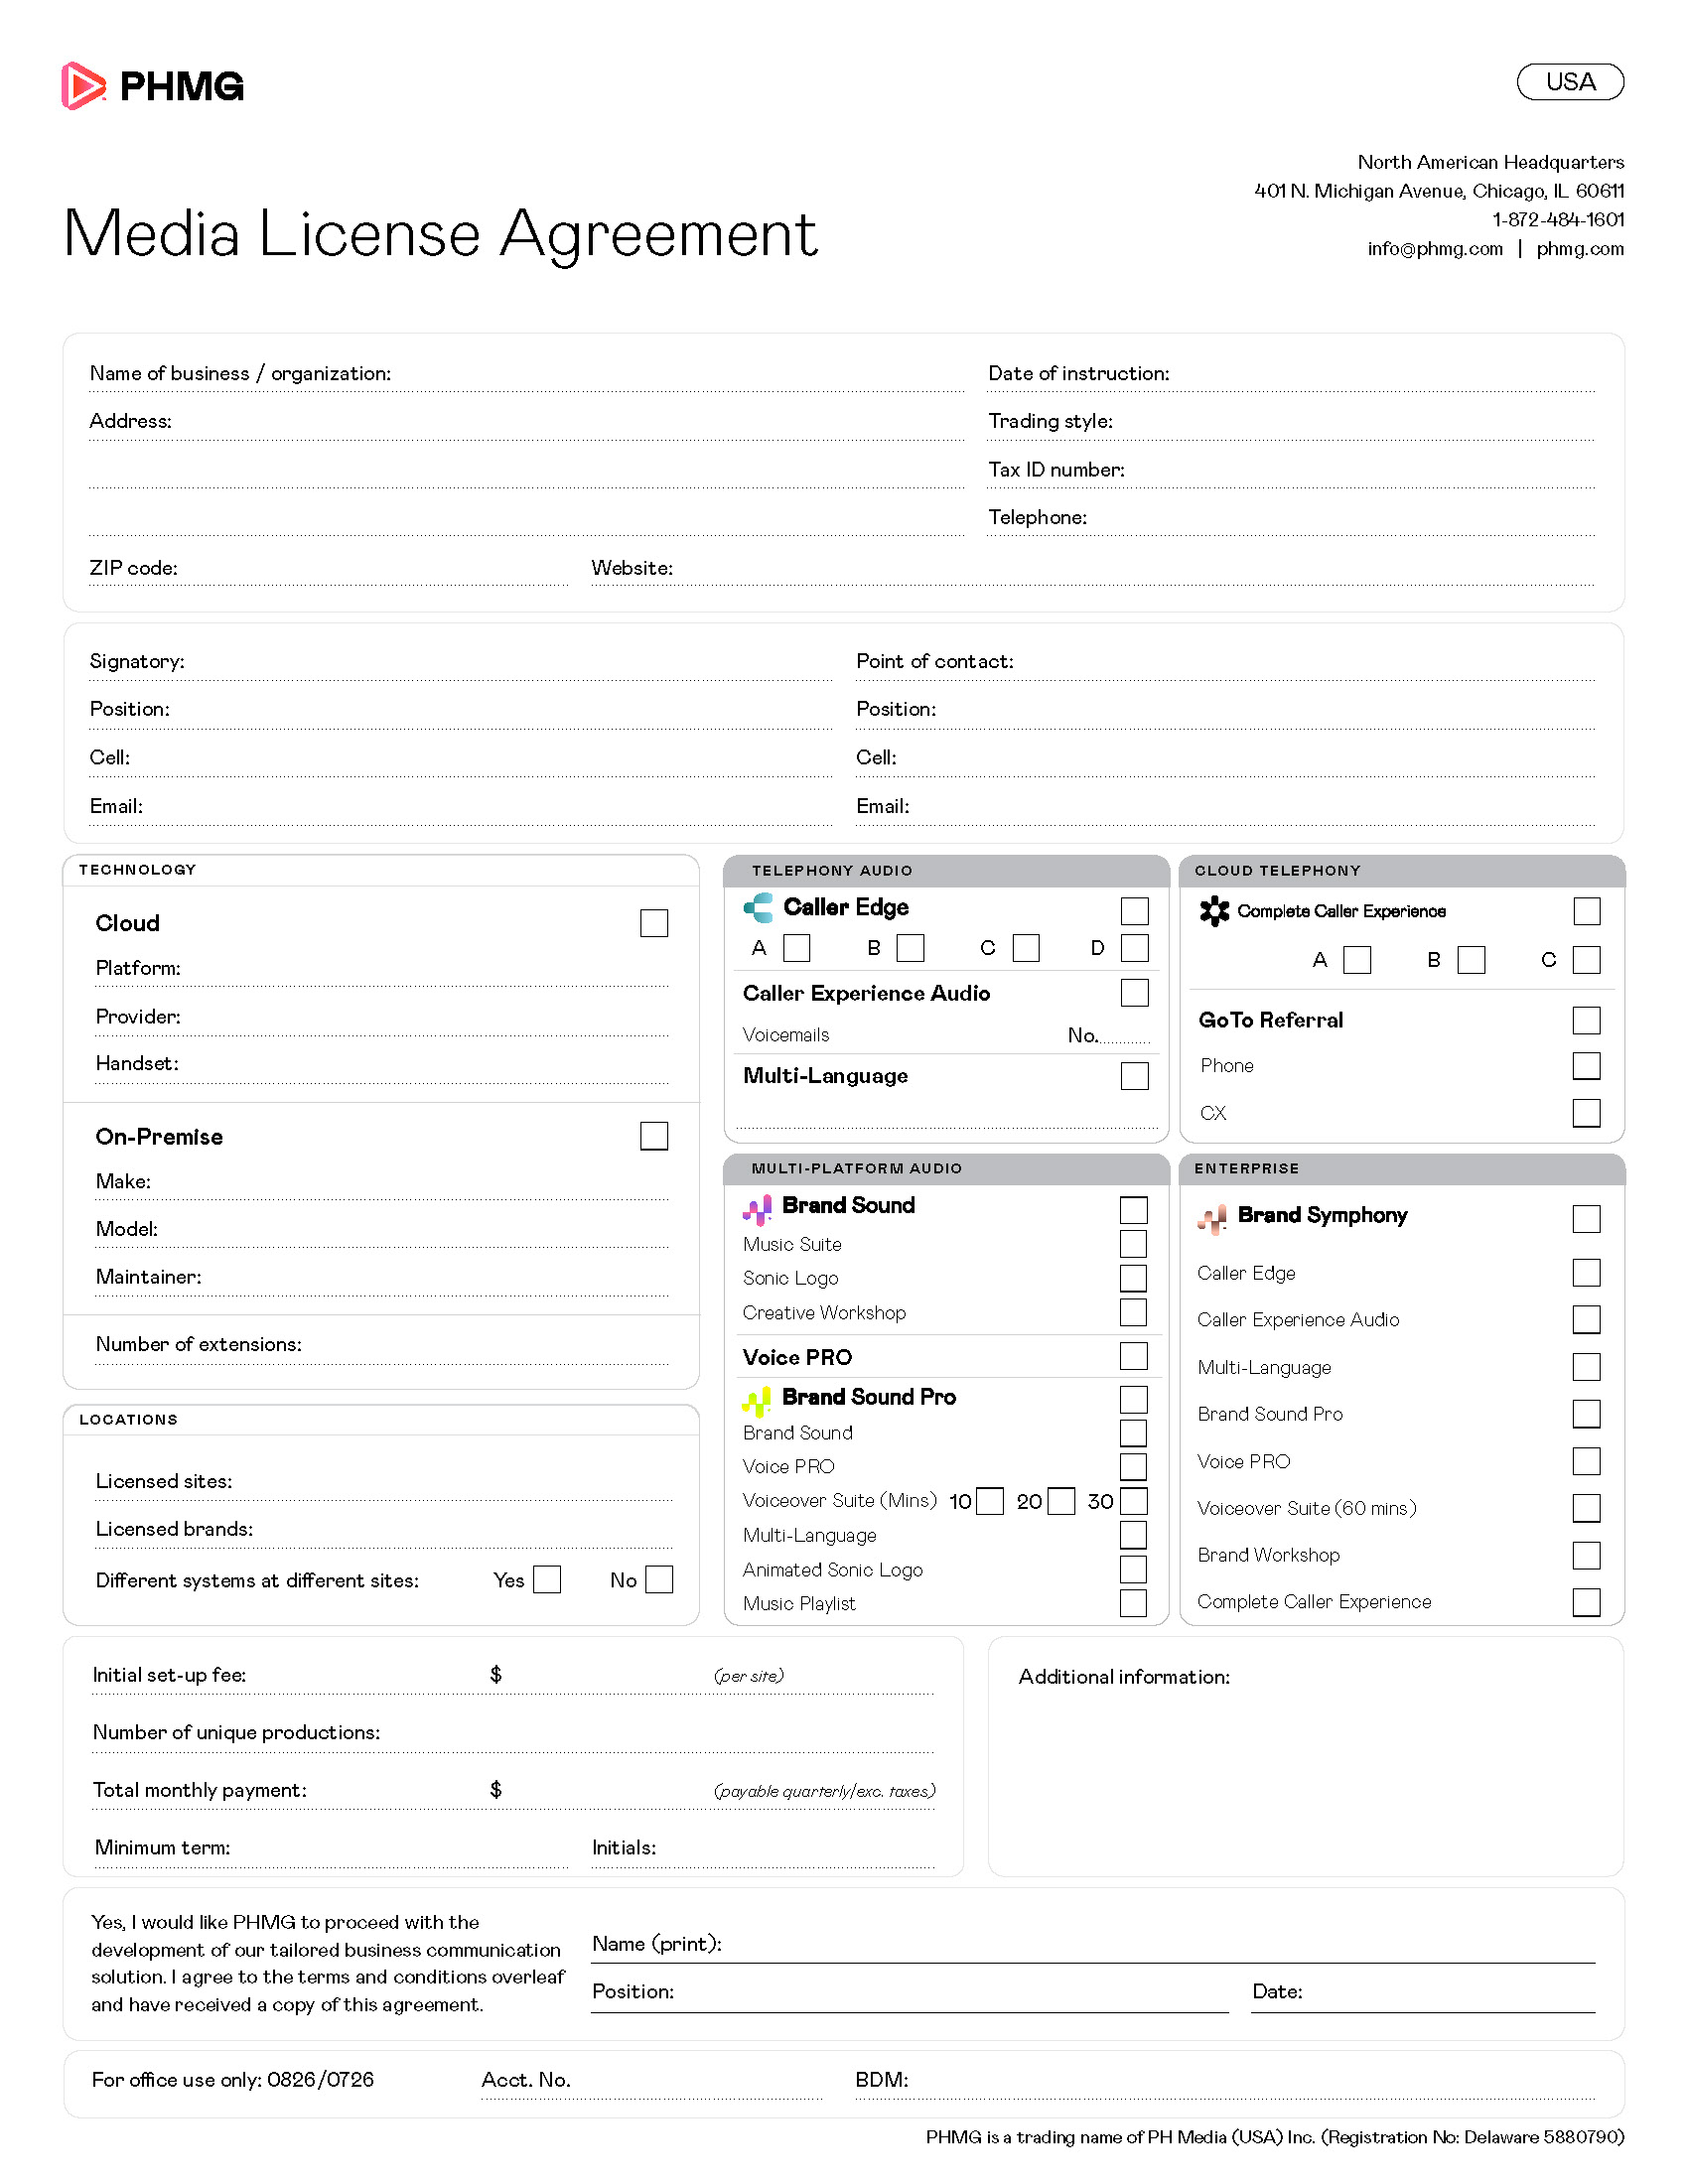Click the Brand Sound purple waveform icon
The height and width of the screenshot is (2184, 1688).
pyautogui.click(x=757, y=1209)
